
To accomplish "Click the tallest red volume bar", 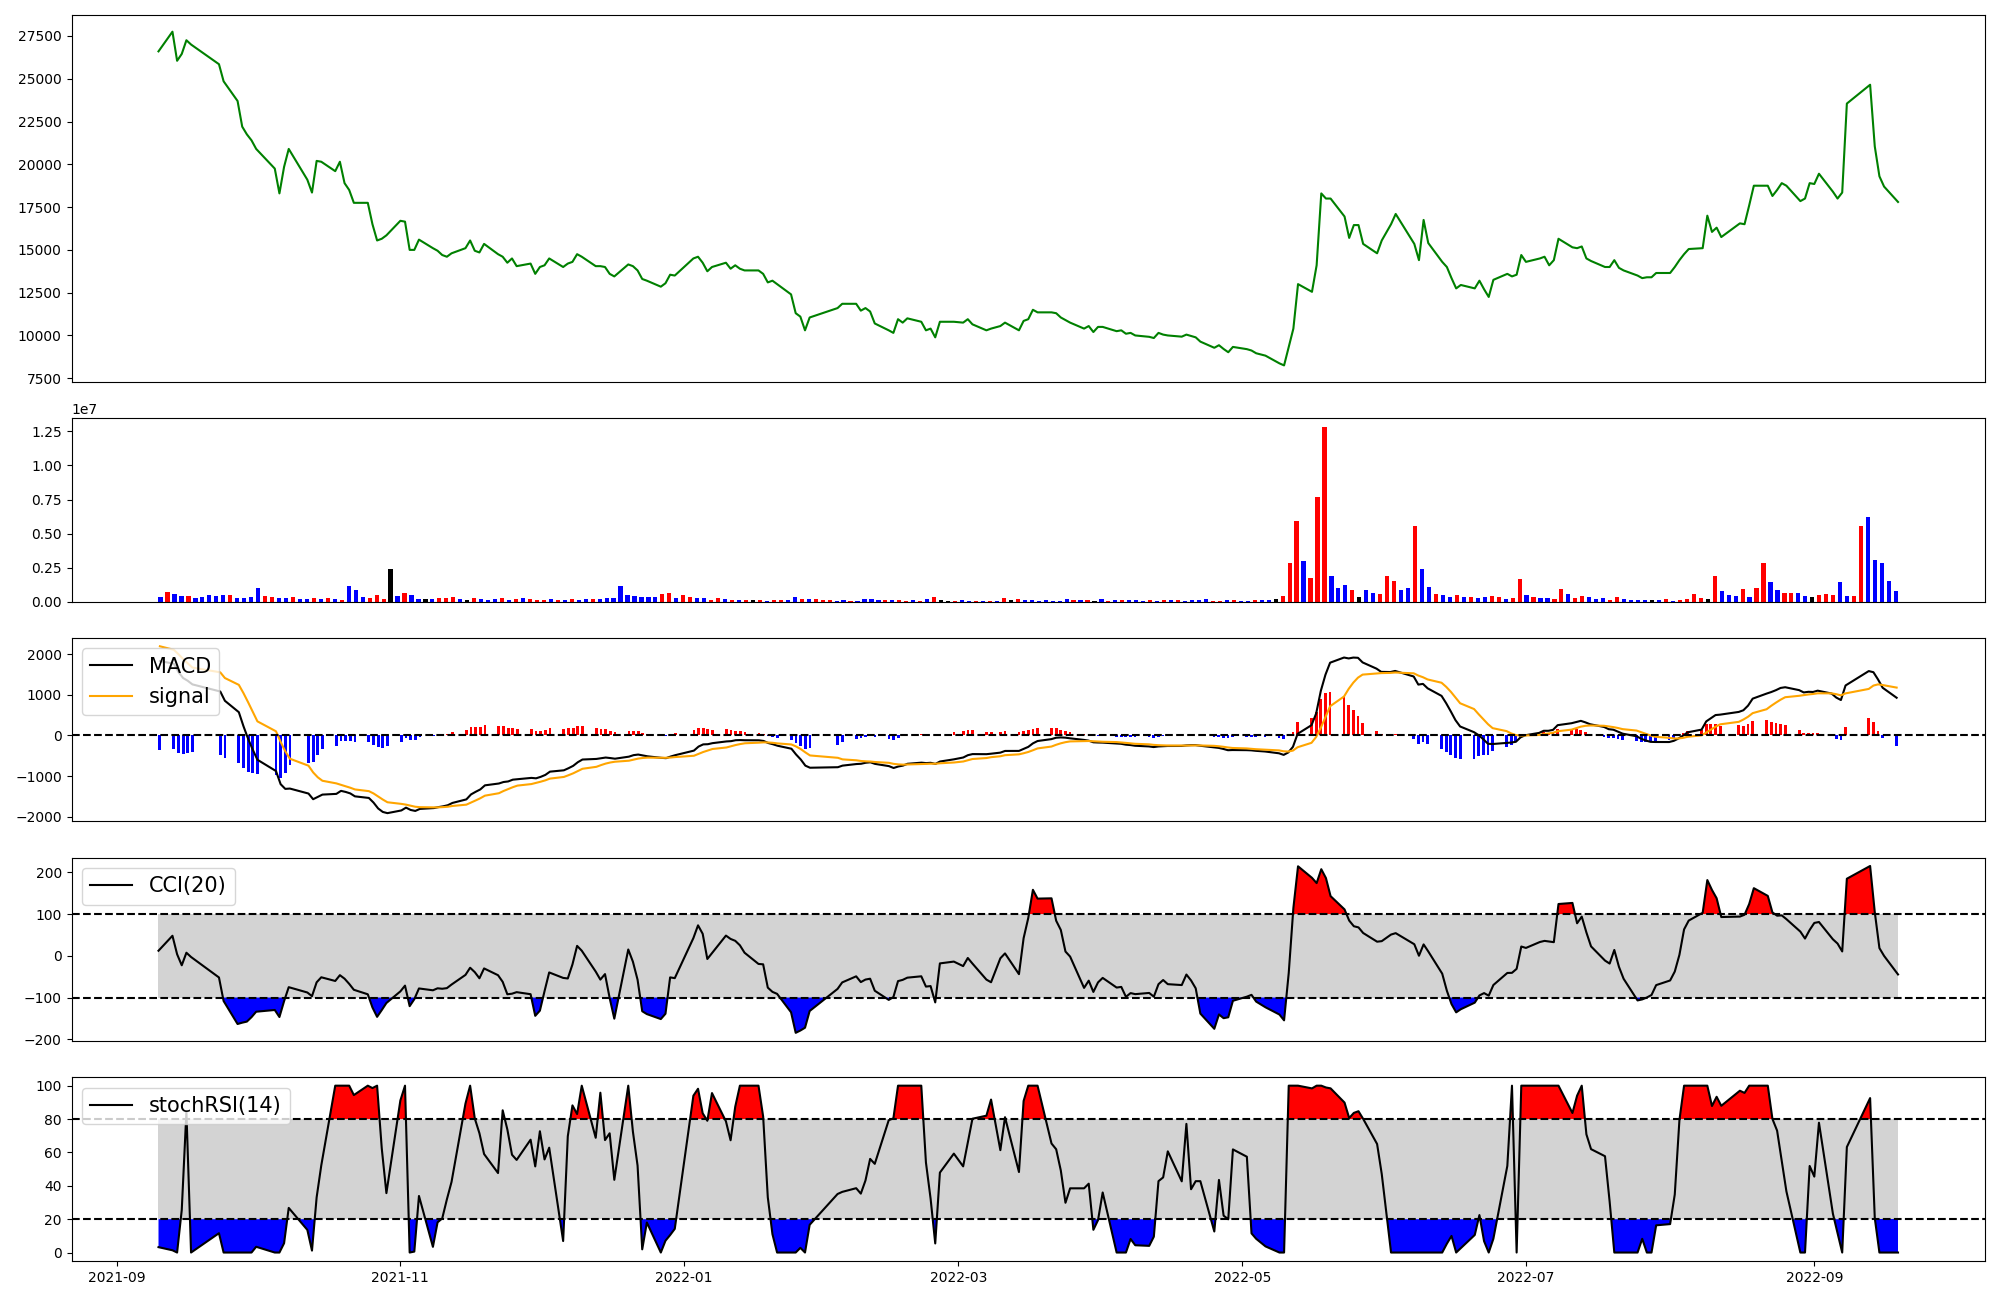I will tap(1324, 515).
